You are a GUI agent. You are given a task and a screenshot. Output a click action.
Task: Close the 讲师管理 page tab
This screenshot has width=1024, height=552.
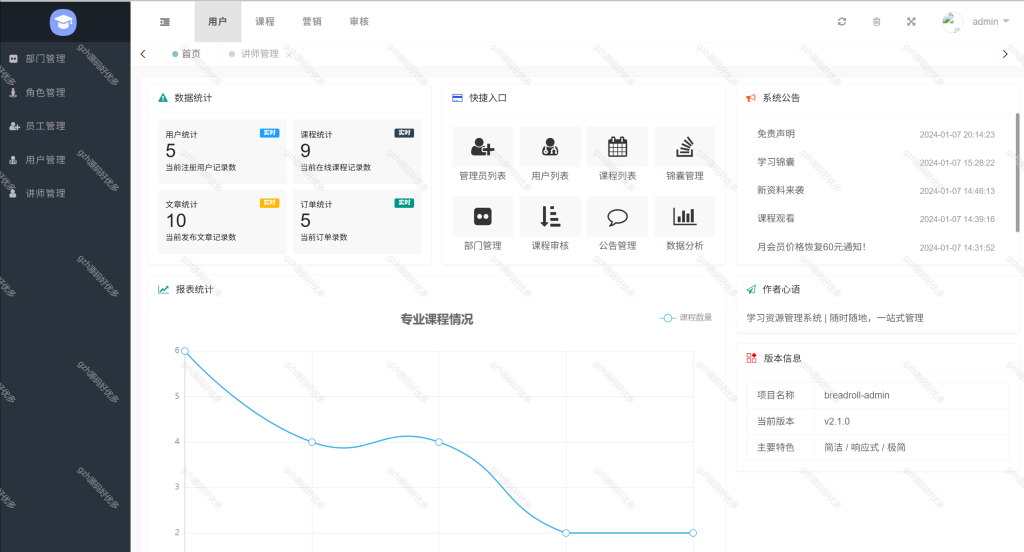coord(289,54)
